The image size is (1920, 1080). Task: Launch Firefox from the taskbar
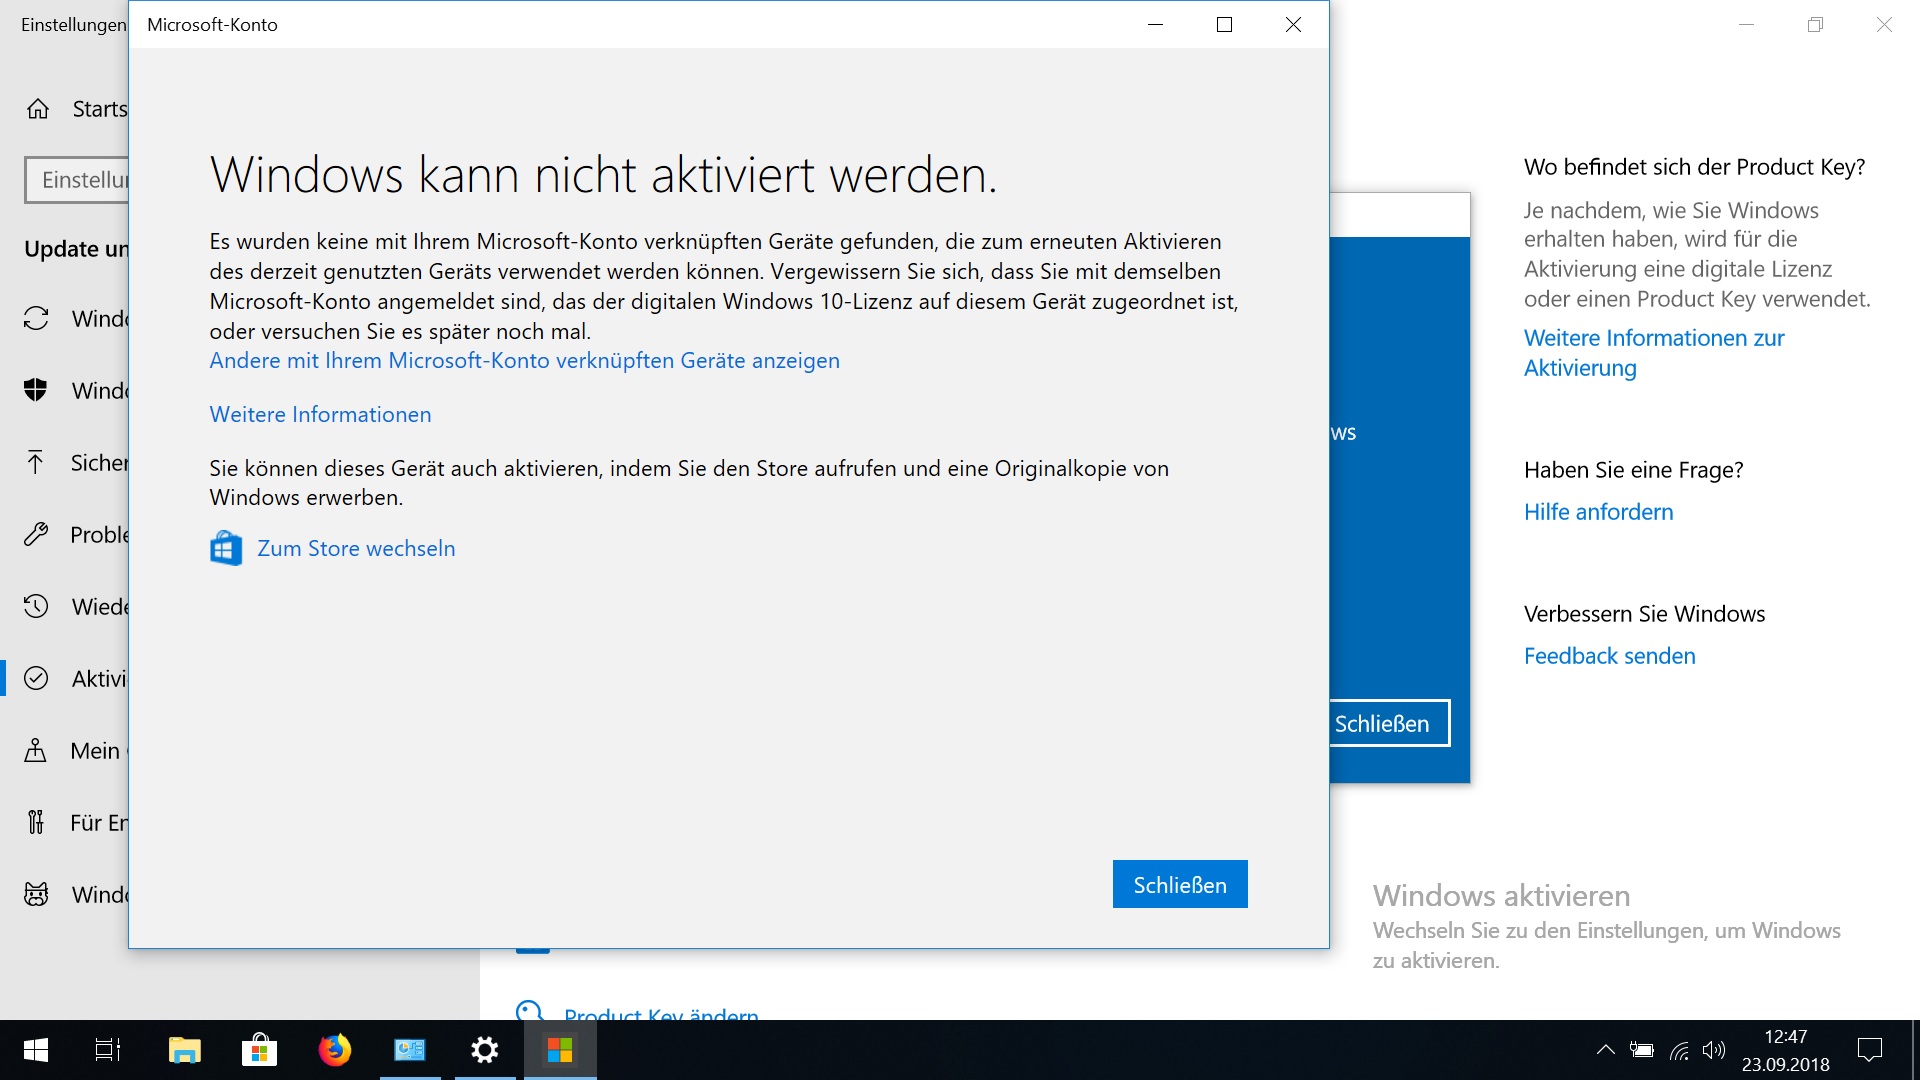click(334, 1050)
